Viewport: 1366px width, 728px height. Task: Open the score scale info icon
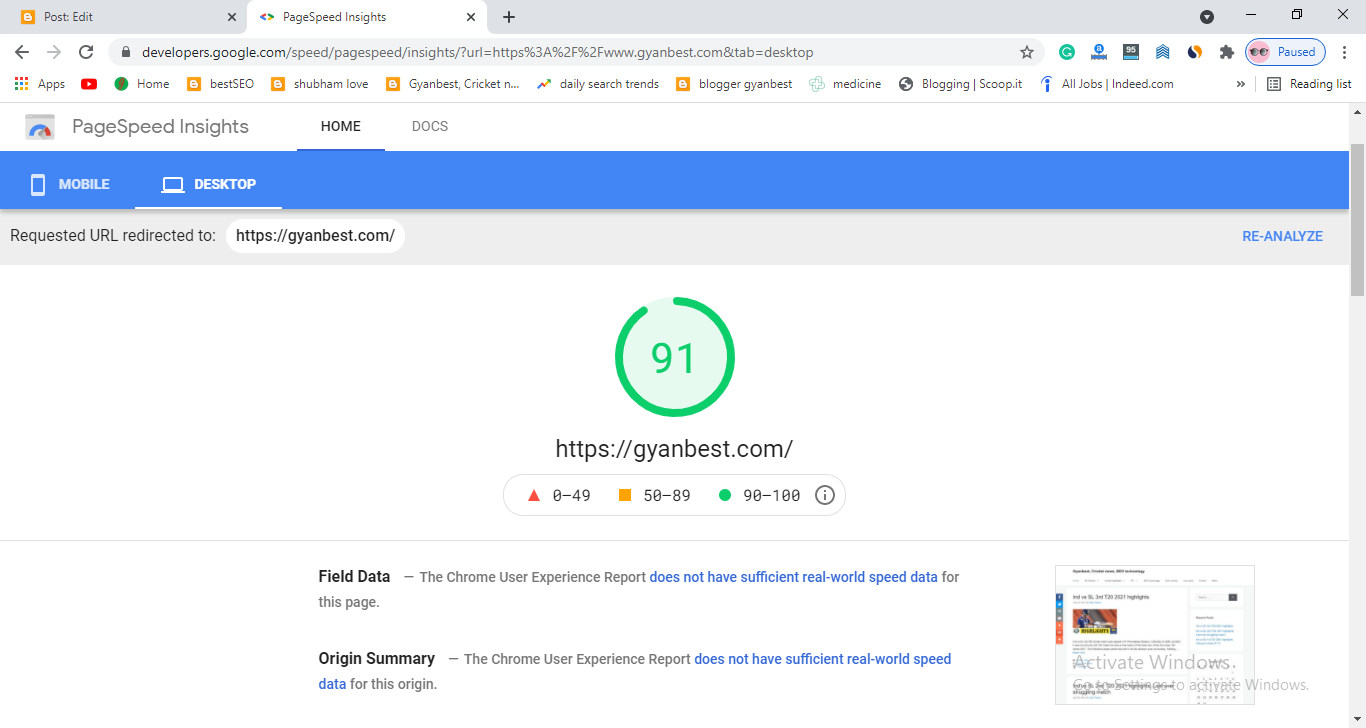825,495
